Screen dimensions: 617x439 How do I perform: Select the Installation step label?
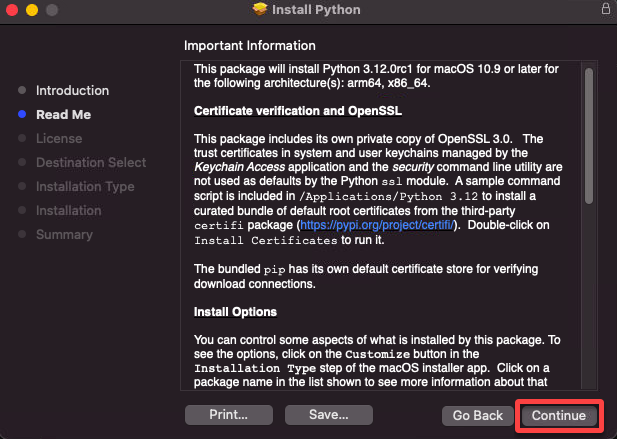click(x=68, y=210)
